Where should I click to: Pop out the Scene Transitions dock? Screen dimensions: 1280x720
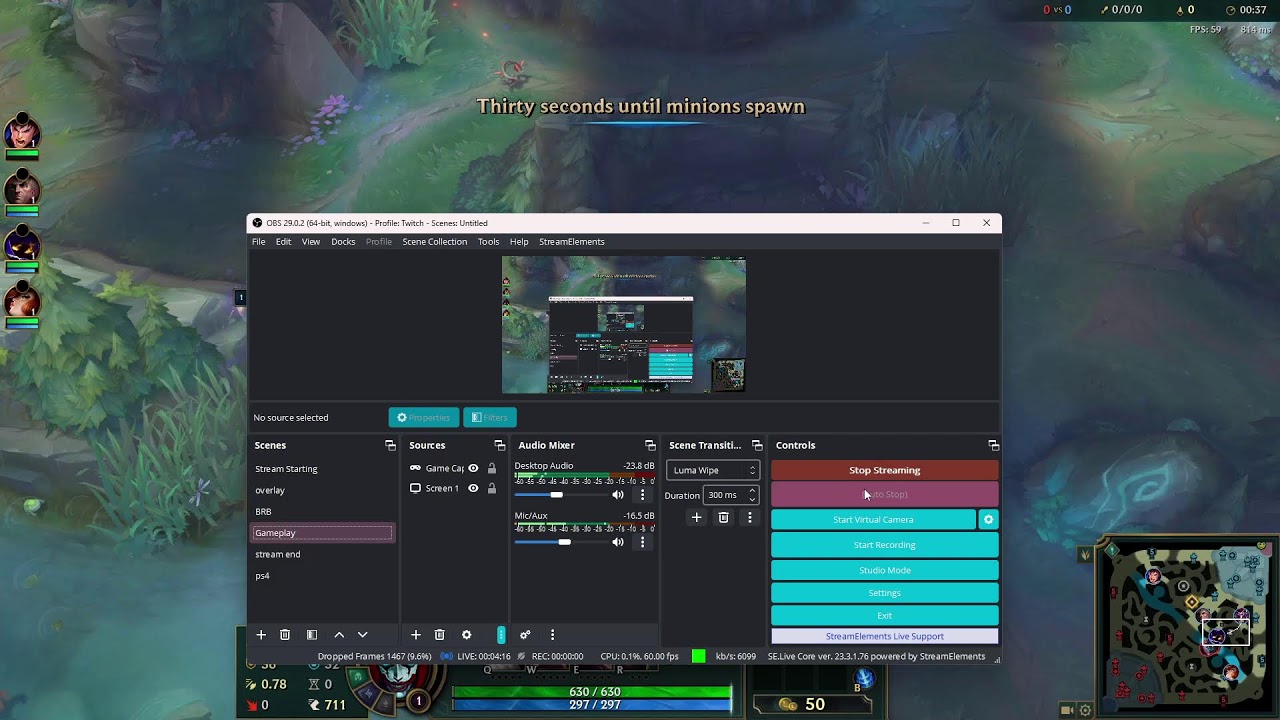click(757, 445)
